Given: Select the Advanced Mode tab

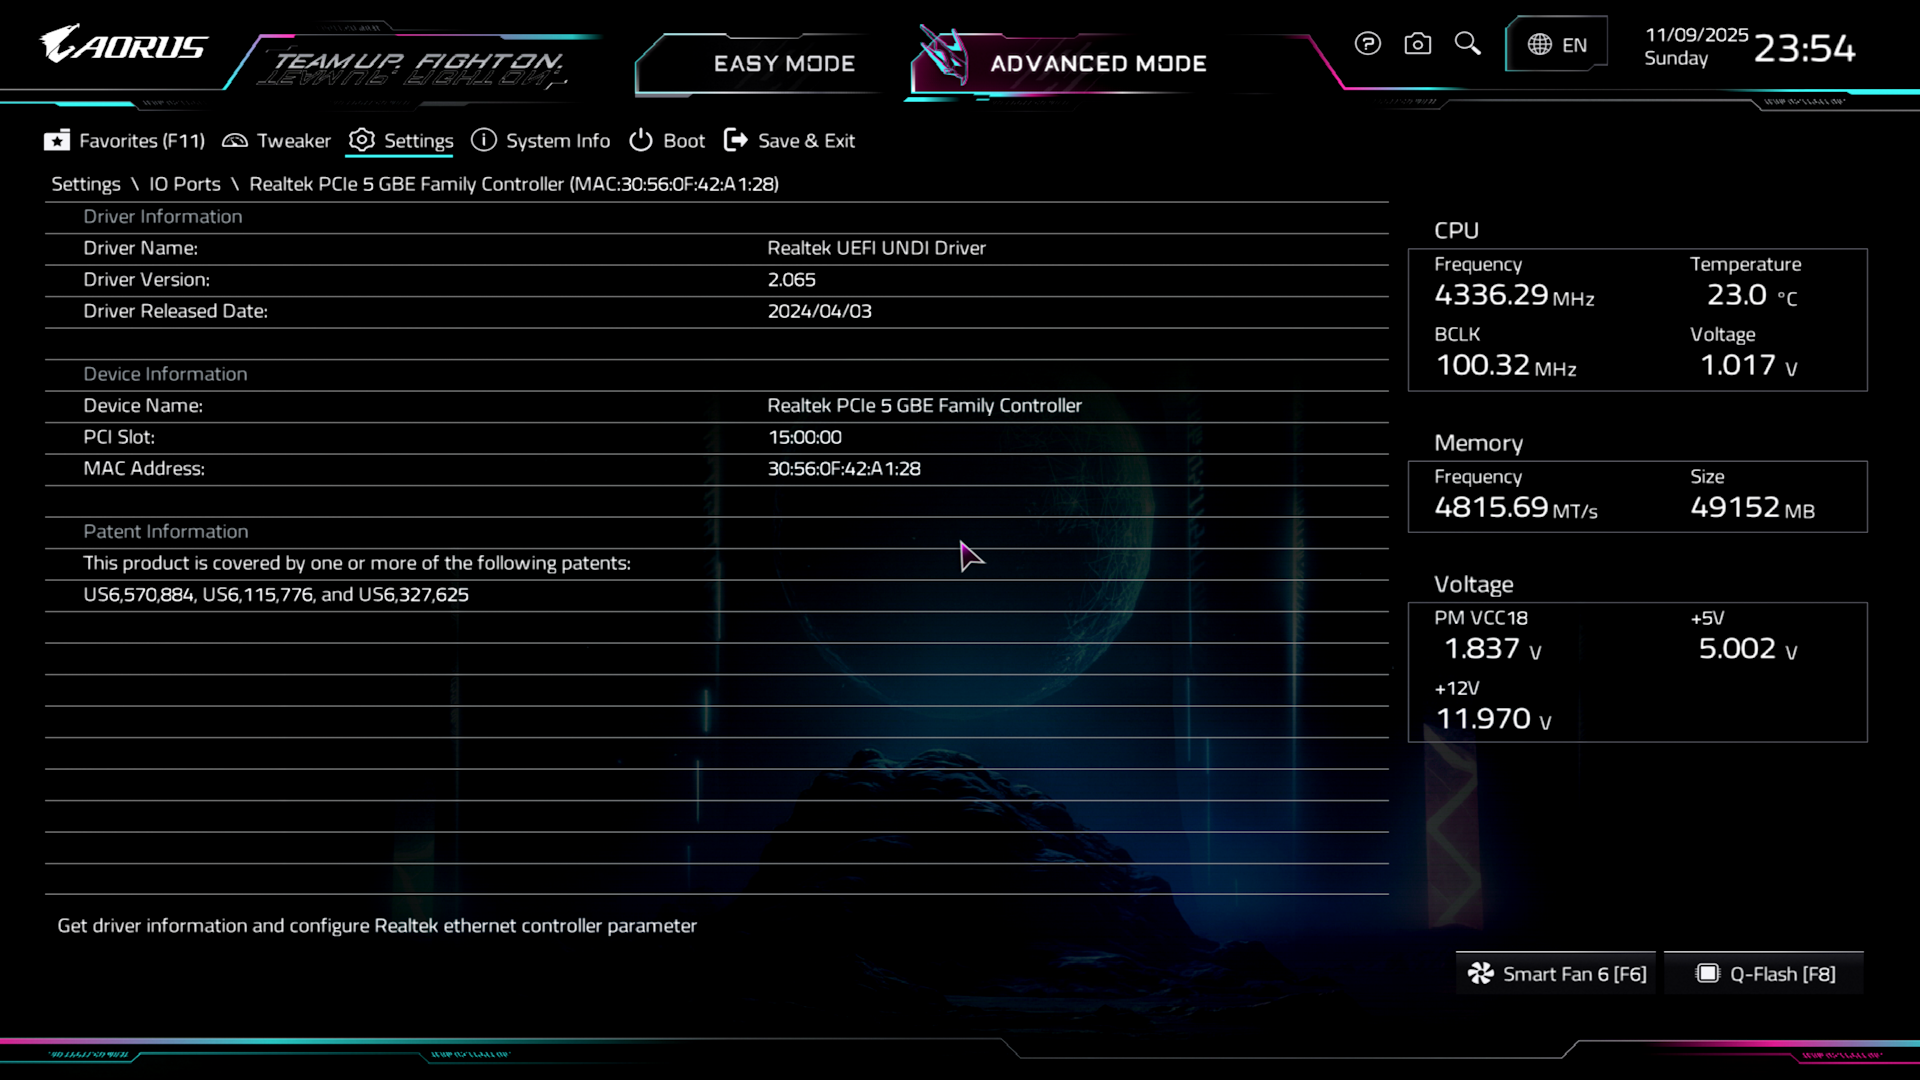Looking at the screenshot, I should (x=1098, y=64).
